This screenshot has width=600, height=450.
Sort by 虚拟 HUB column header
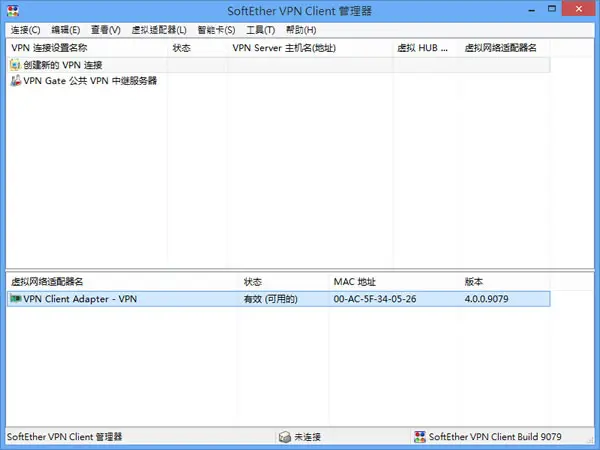point(426,48)
